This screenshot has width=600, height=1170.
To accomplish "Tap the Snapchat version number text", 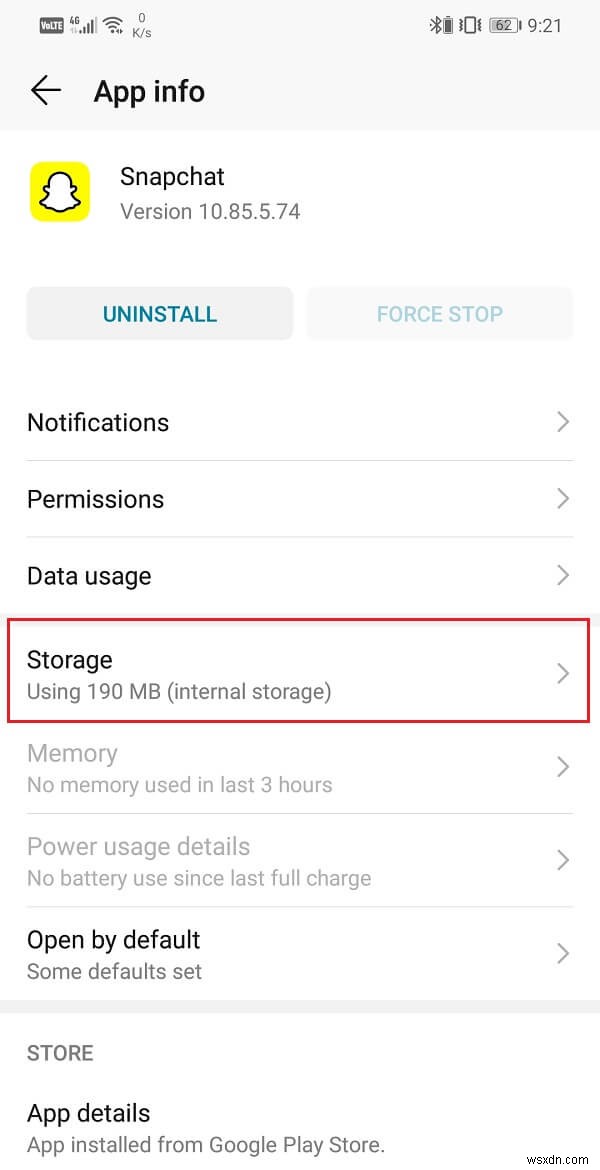I will coord(210,211).
